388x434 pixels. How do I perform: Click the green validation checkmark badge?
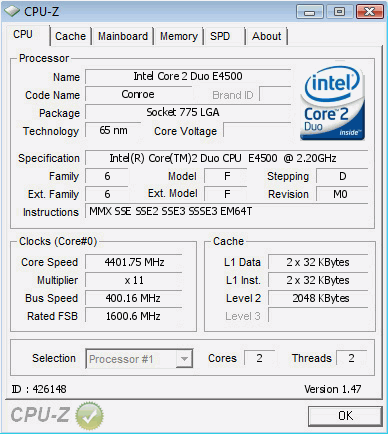89,415
